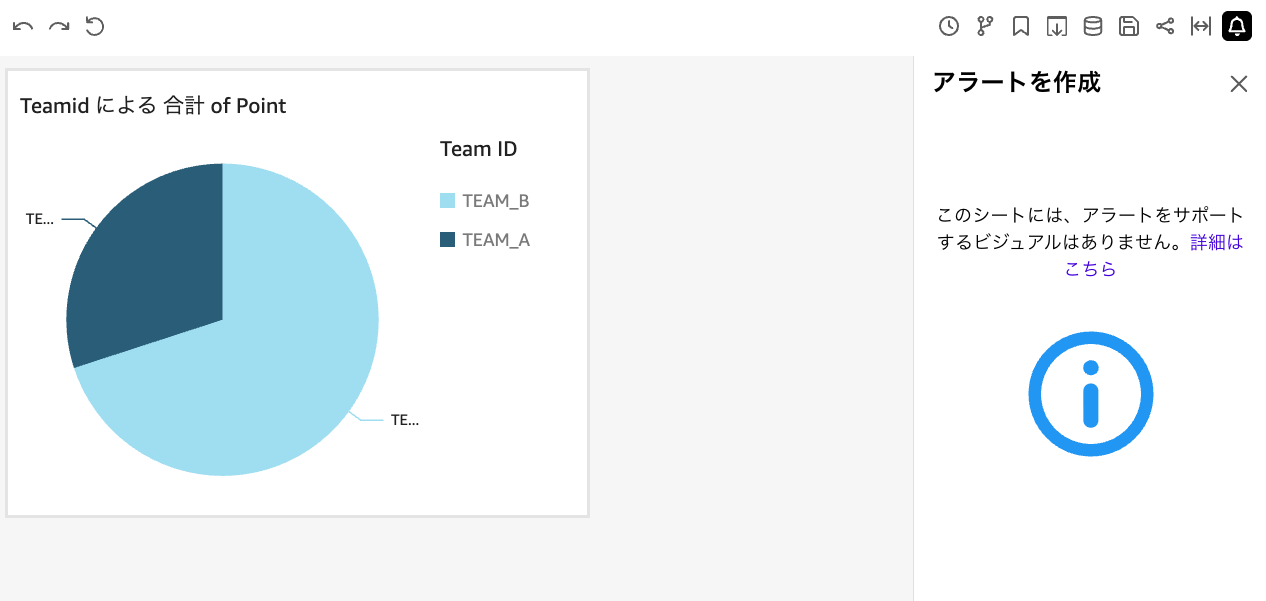This screenshot has height=601, width=1266.
Task: Open the database cylinder icon
Action: point(1093,27)
